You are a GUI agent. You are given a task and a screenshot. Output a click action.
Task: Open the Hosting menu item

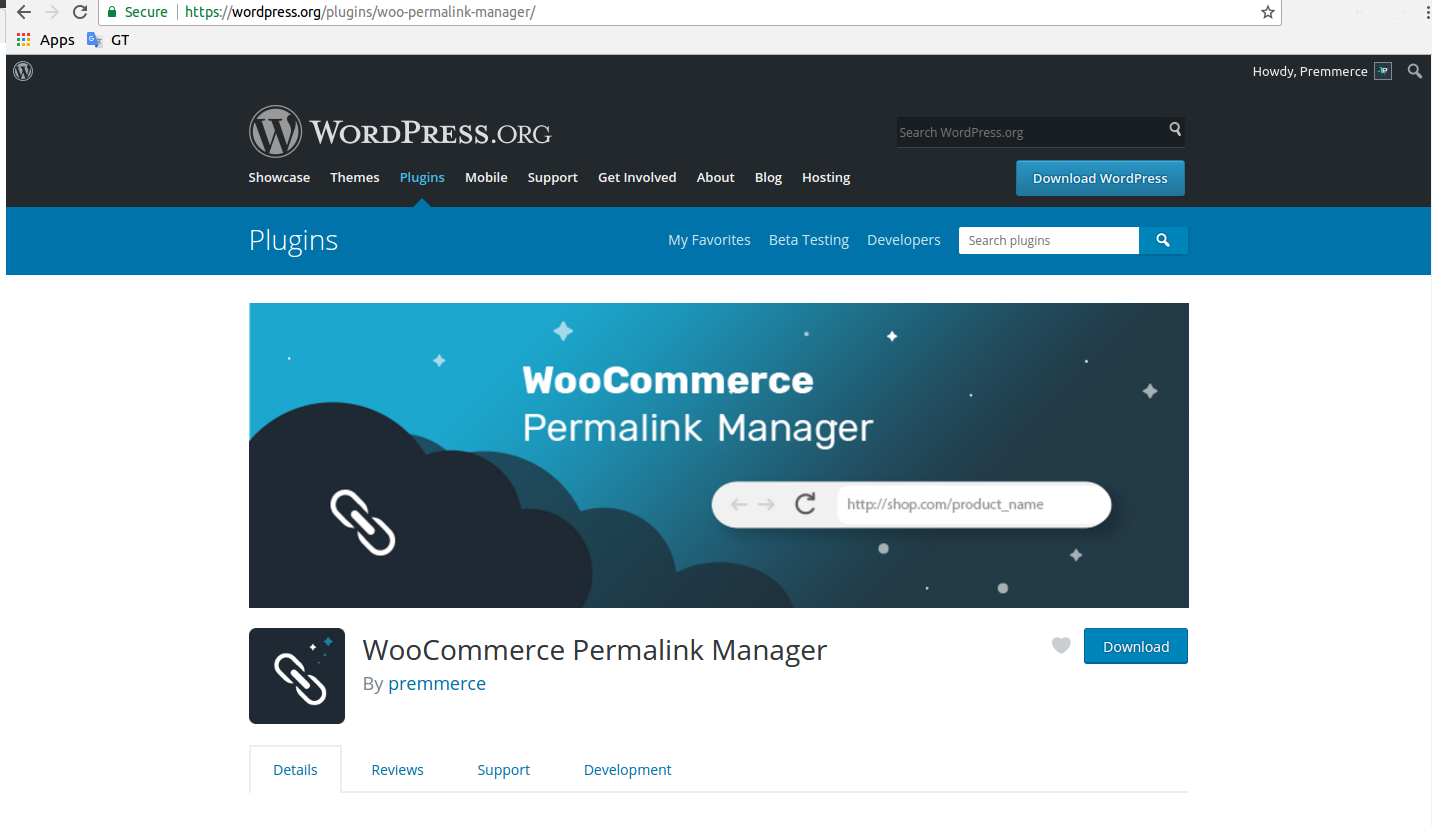point(826,177)
